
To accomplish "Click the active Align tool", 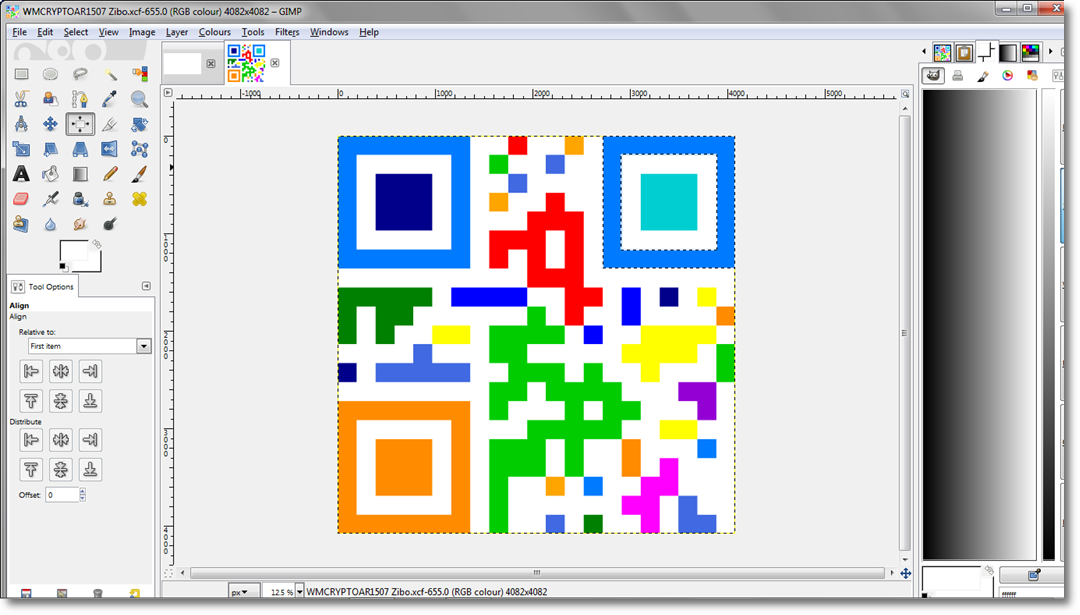I will pyautogui.click(x=80, y=124).
